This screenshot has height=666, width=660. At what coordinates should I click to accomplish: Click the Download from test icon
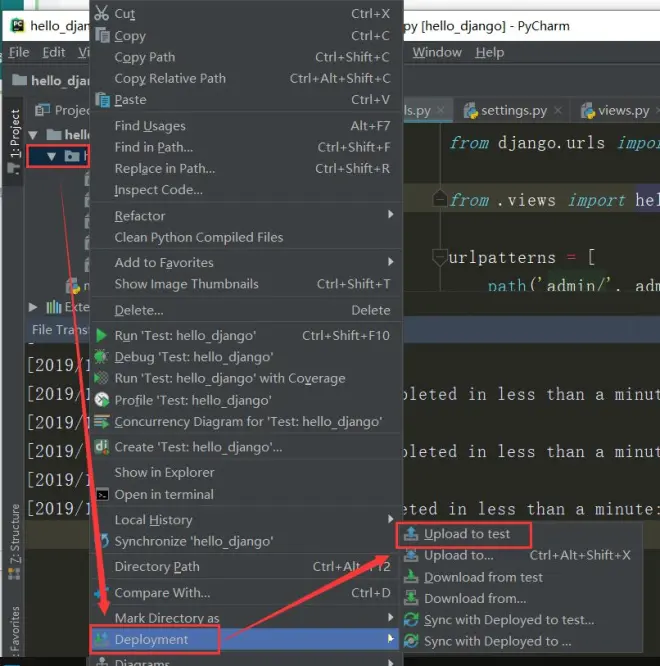tap(411, 577)
